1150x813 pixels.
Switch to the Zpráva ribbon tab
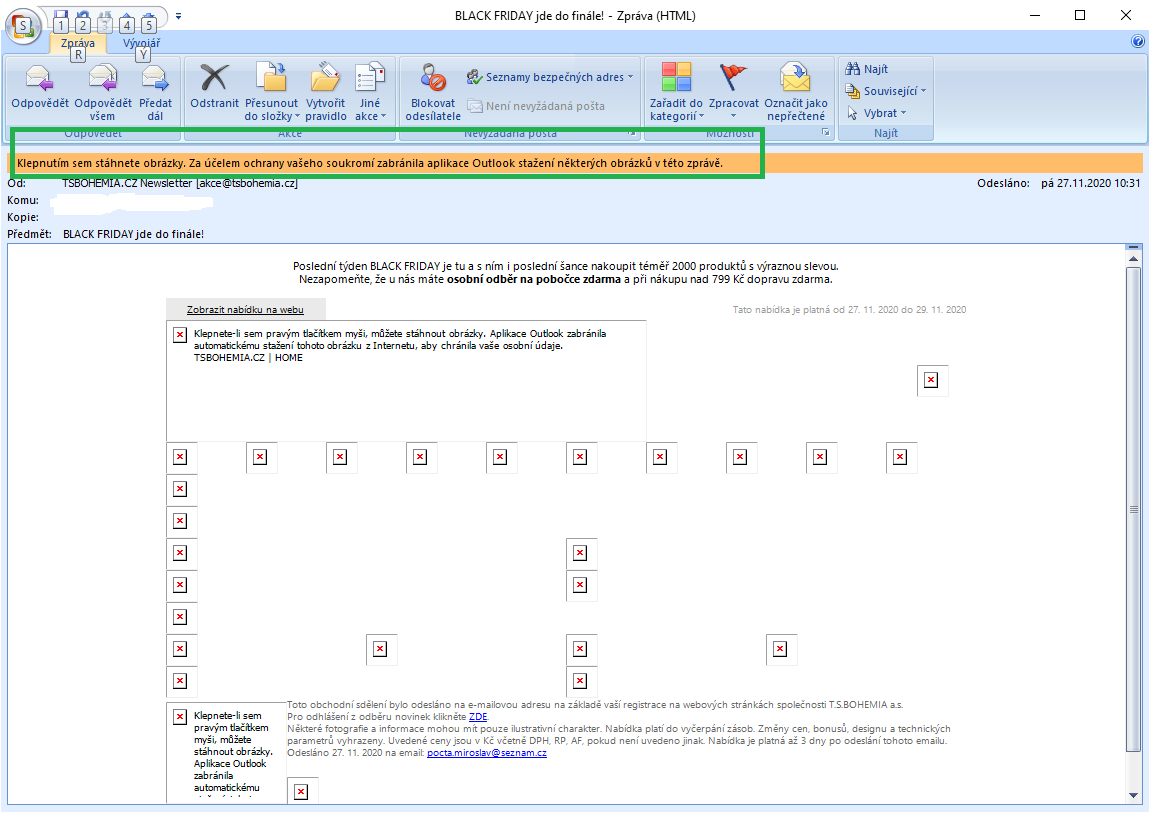[x=78, y=43]
